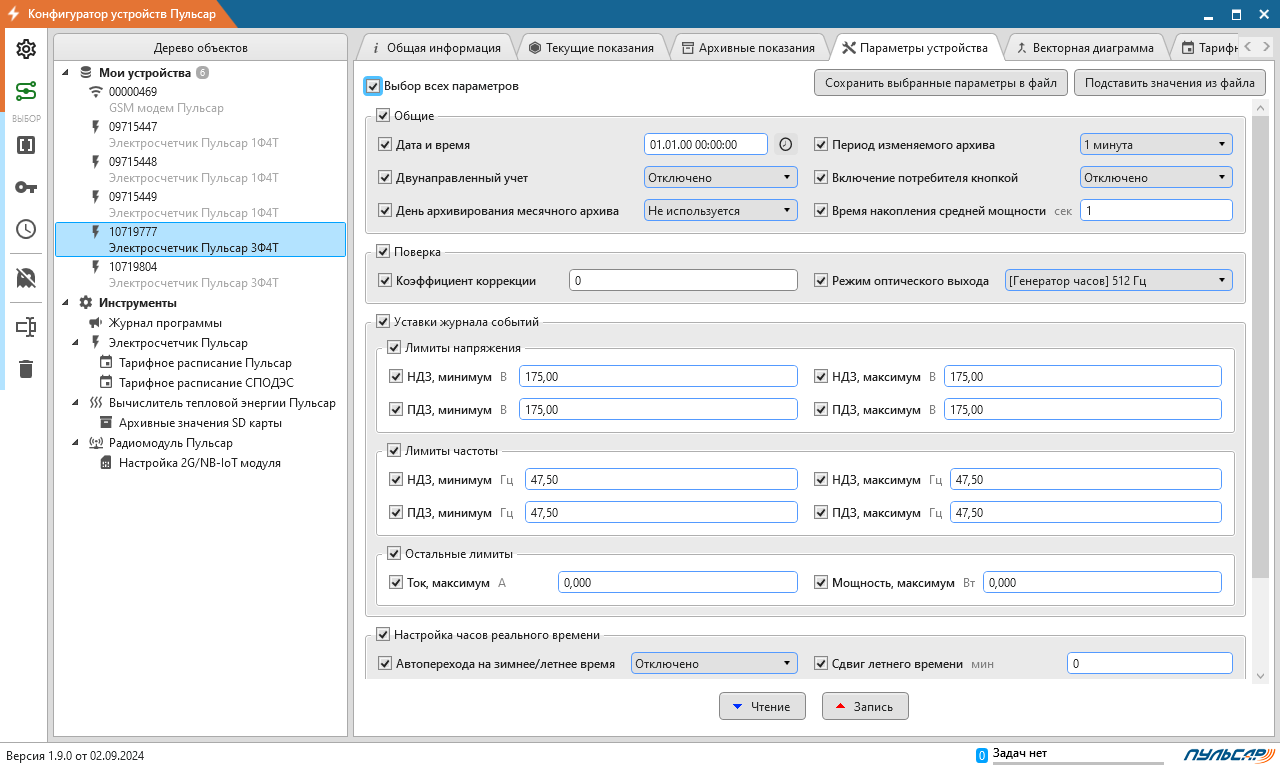Select device 09715448 in the tree
1280x768 pixels.
click(x=200, y=170)
